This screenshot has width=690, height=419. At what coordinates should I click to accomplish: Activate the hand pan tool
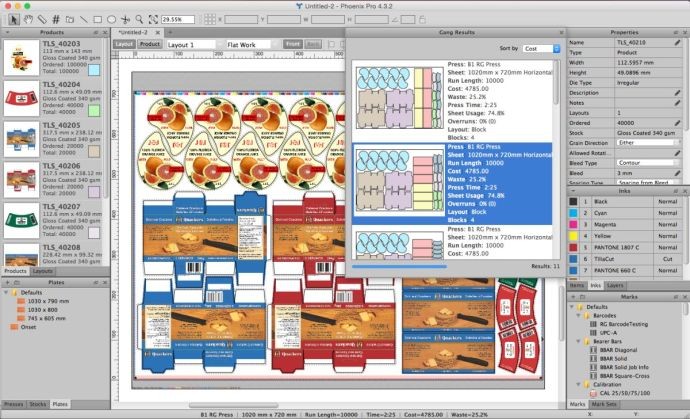[x=26, y=18]
